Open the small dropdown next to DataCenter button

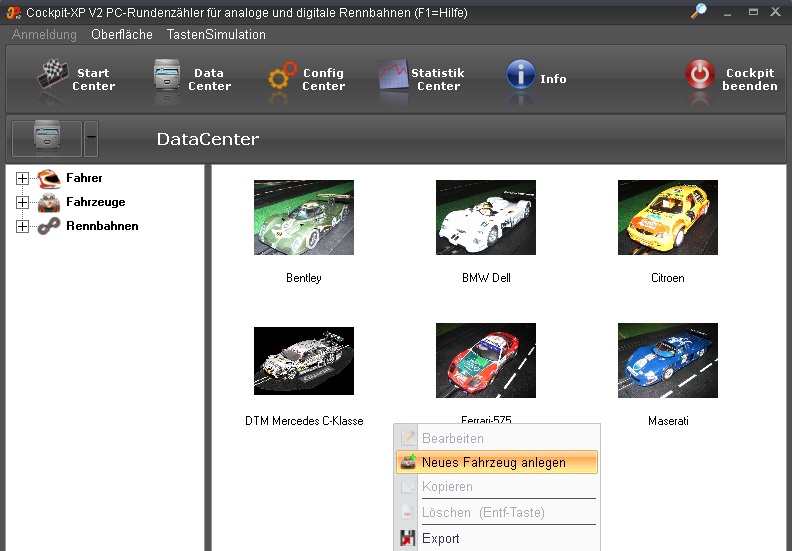[91, 138]
